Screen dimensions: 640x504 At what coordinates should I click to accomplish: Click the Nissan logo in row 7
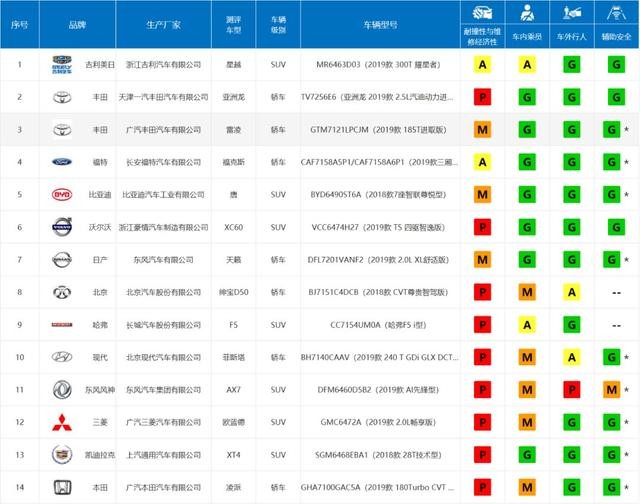point(62,260)
